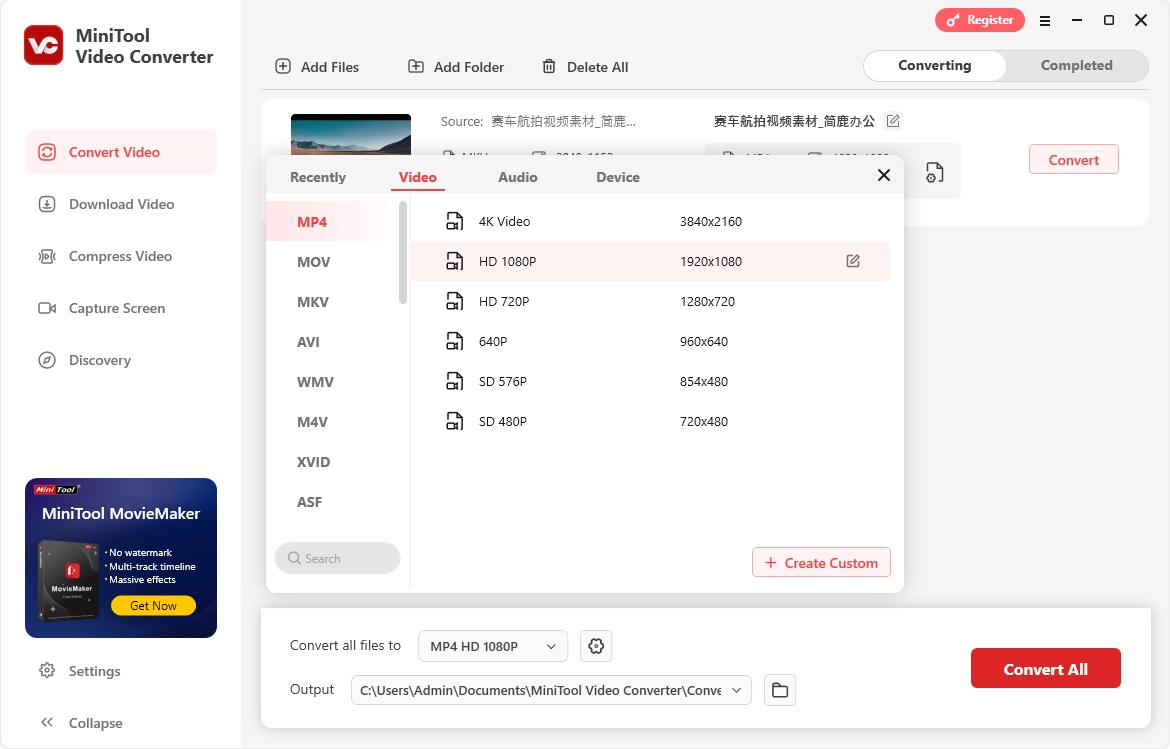Image resolution: width=1170 pixels, height=749 pixels.
Task: Switch to the Compress Video tool
Action: tap(120, 256)
